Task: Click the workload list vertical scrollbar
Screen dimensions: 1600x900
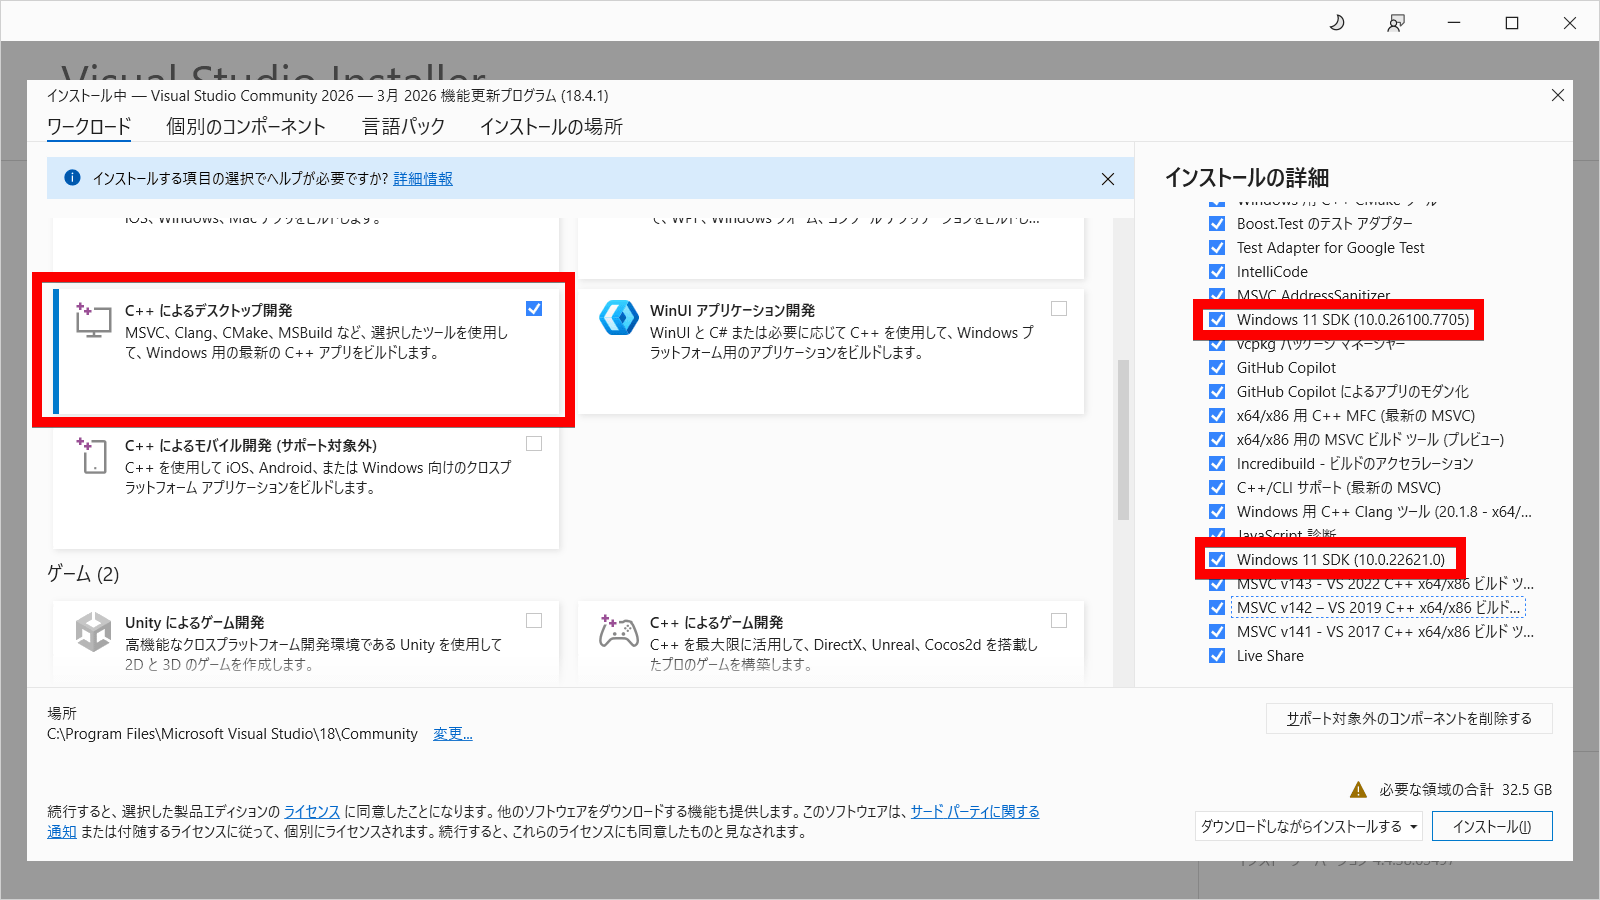Action: [x=1123, y=440]
